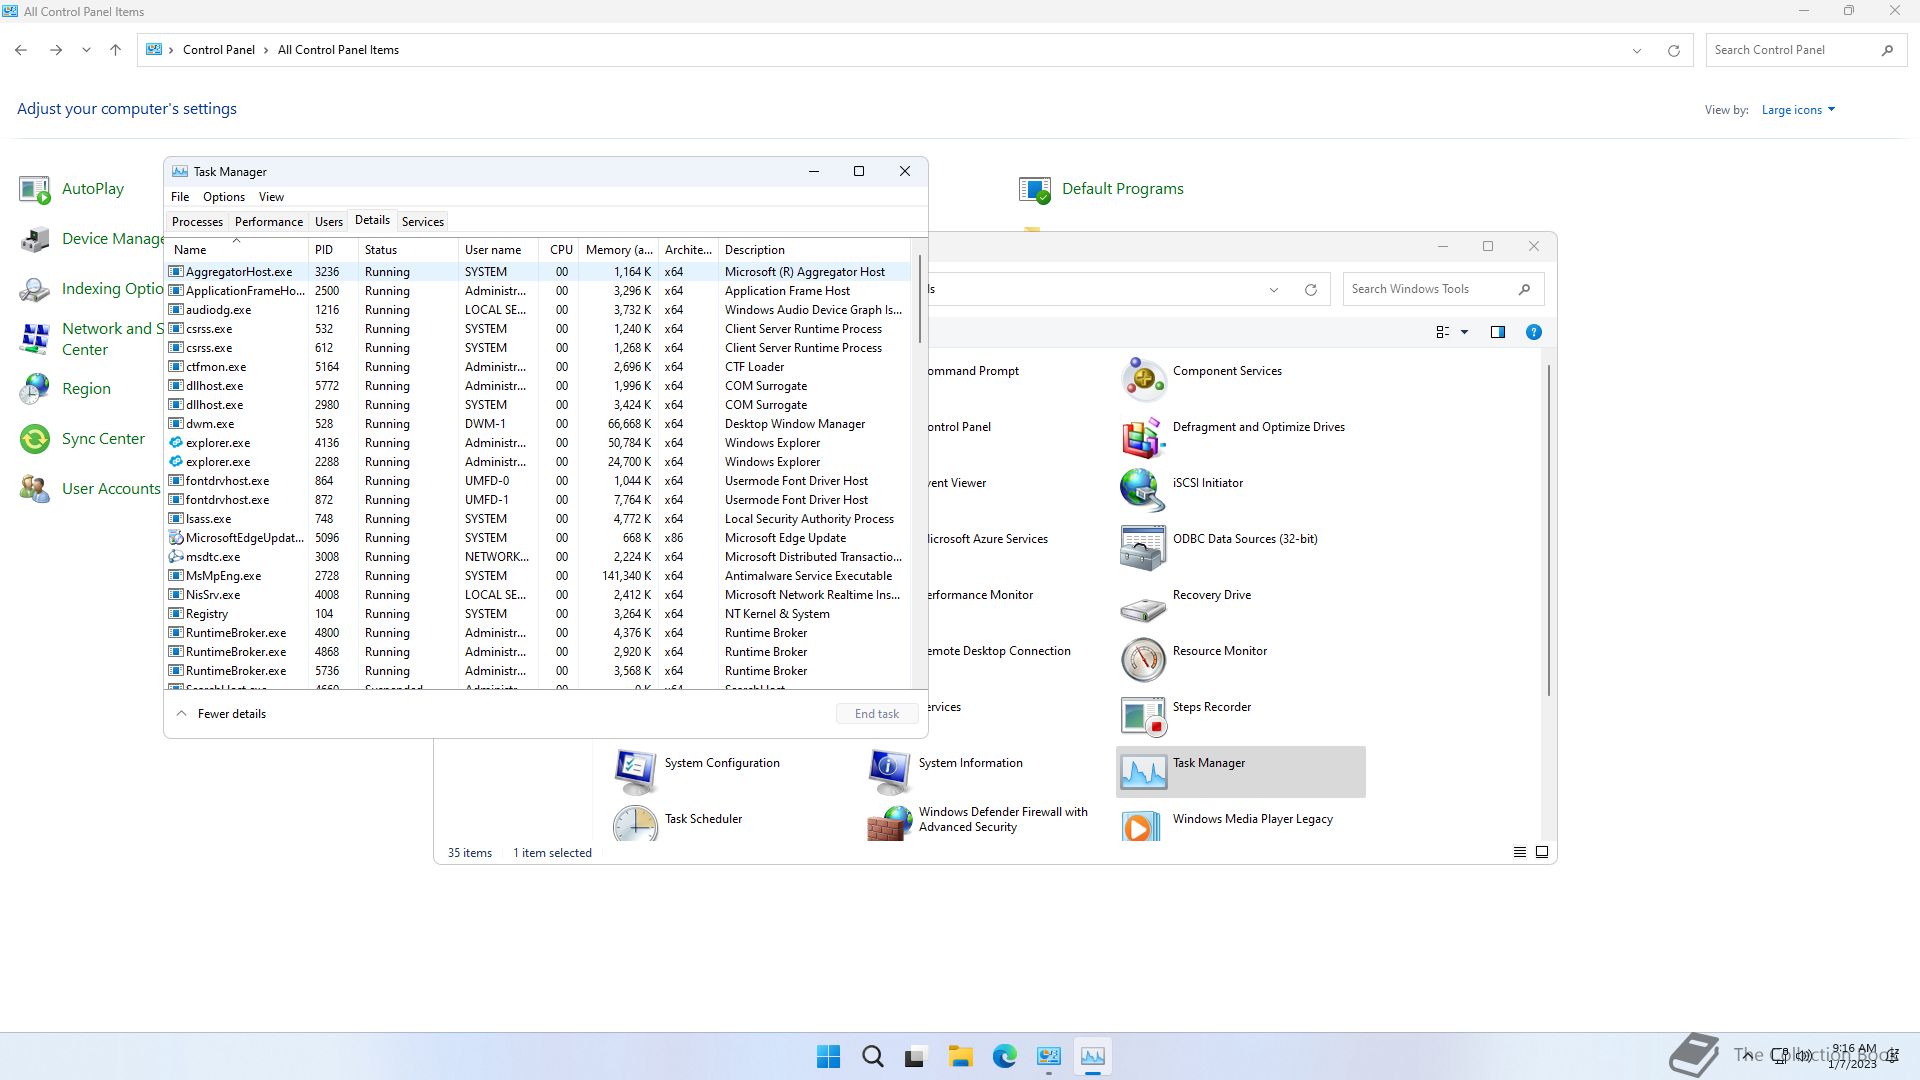Viewport: 1920px width, 1080px height.
Task: Switch to the Performance tab
Action: 268,222
